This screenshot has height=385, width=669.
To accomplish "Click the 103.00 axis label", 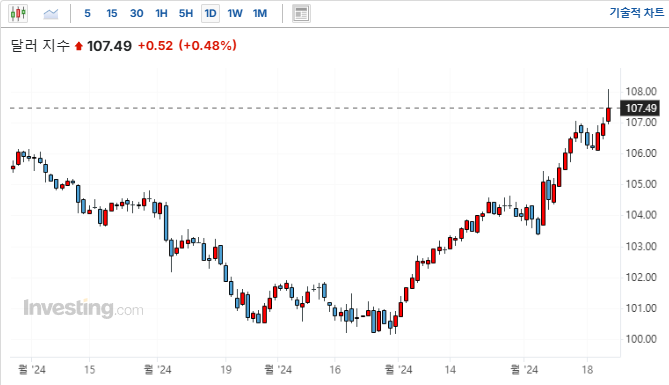I will pos(641,246).
